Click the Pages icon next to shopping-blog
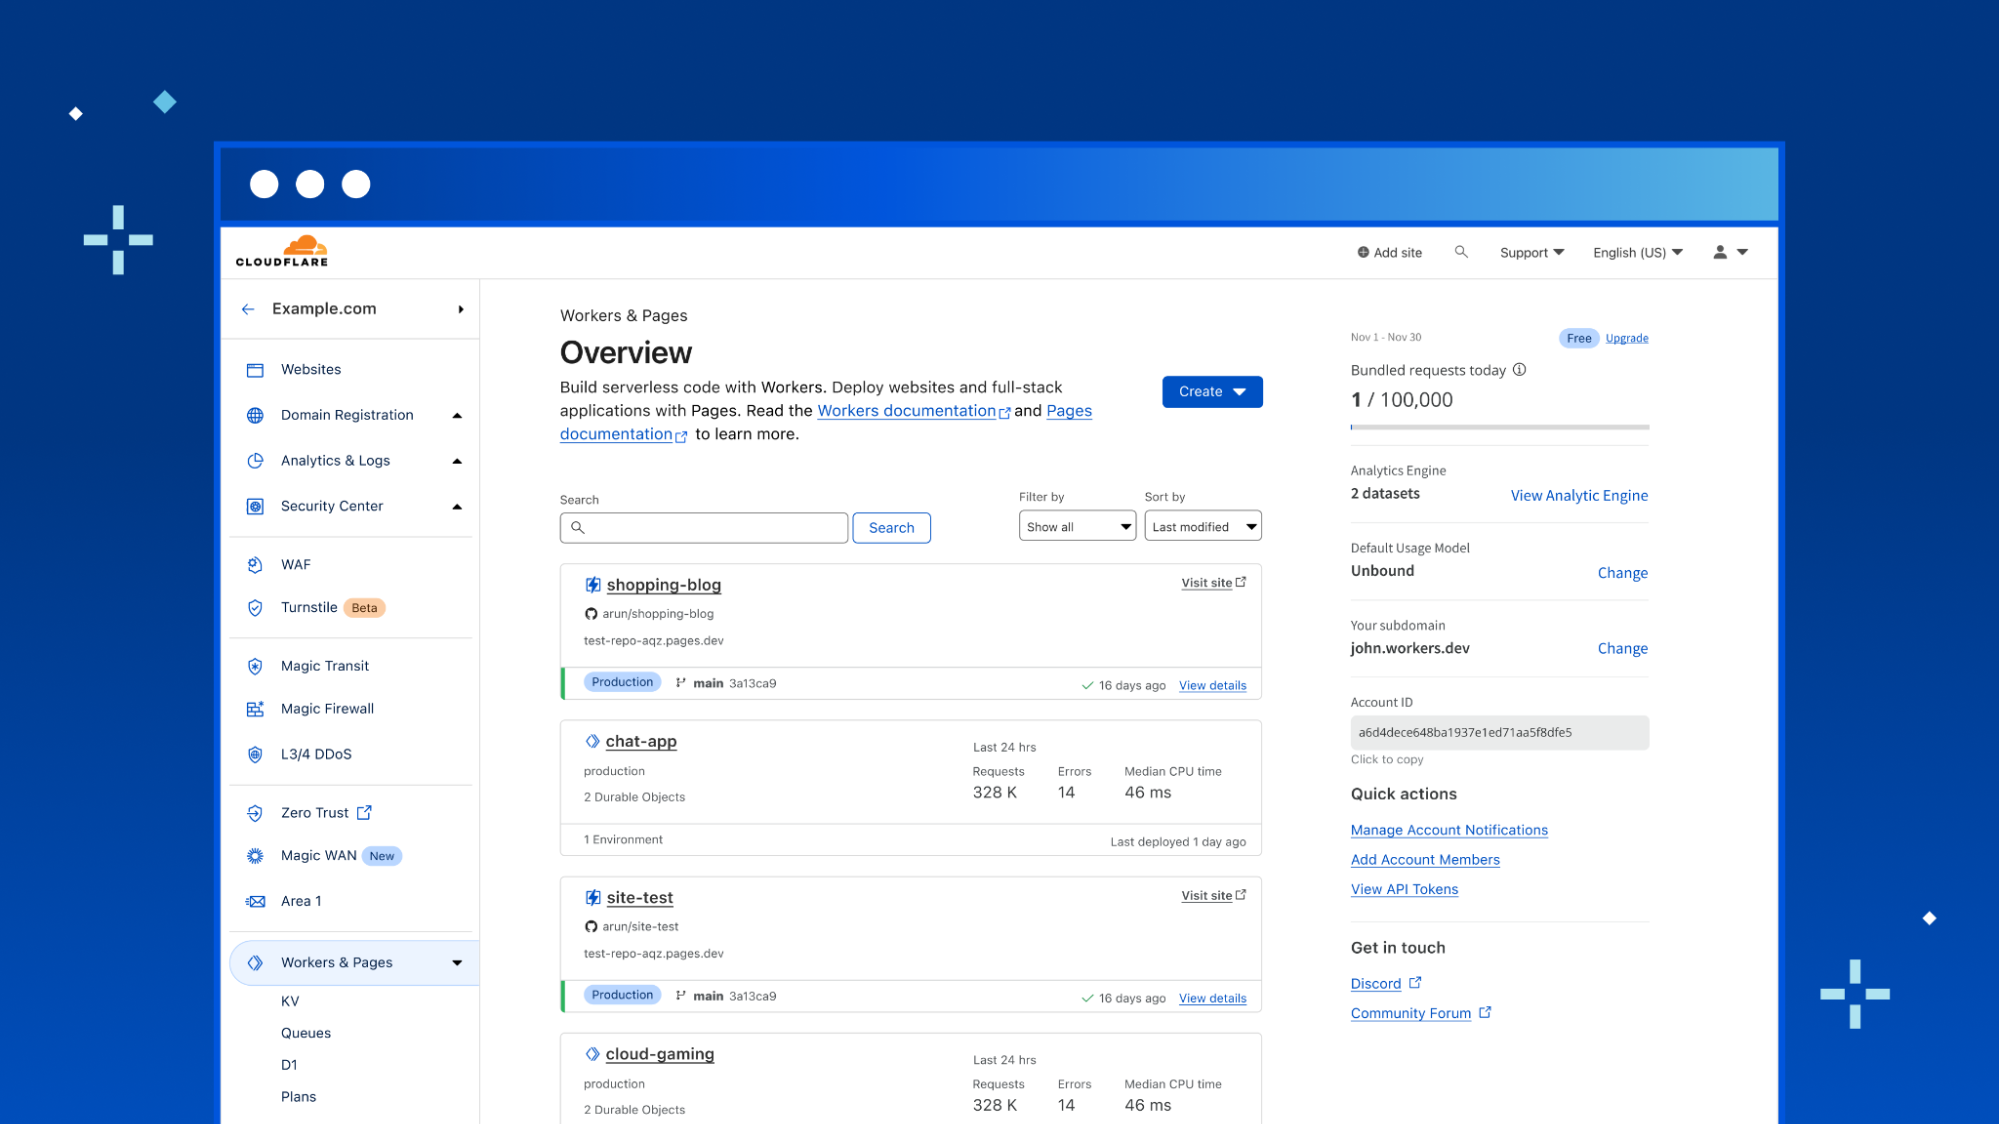This screenshot has height=1125, width=1999. (593, 585)
